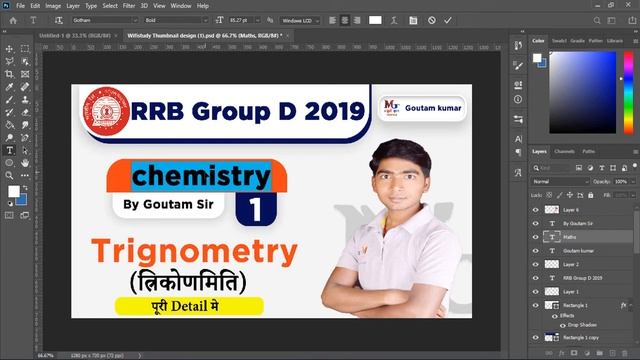Open the Windows LCD anti-aliasing dropdown
Image resolution: width=640 pixels, height=360 pixels.
coord(300,20)
